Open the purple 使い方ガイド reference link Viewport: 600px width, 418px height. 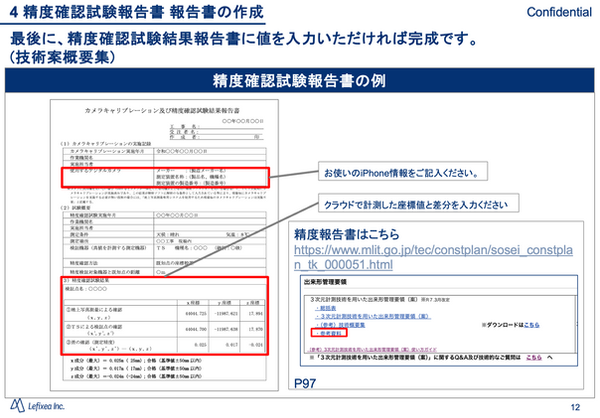tap(373, 349)
